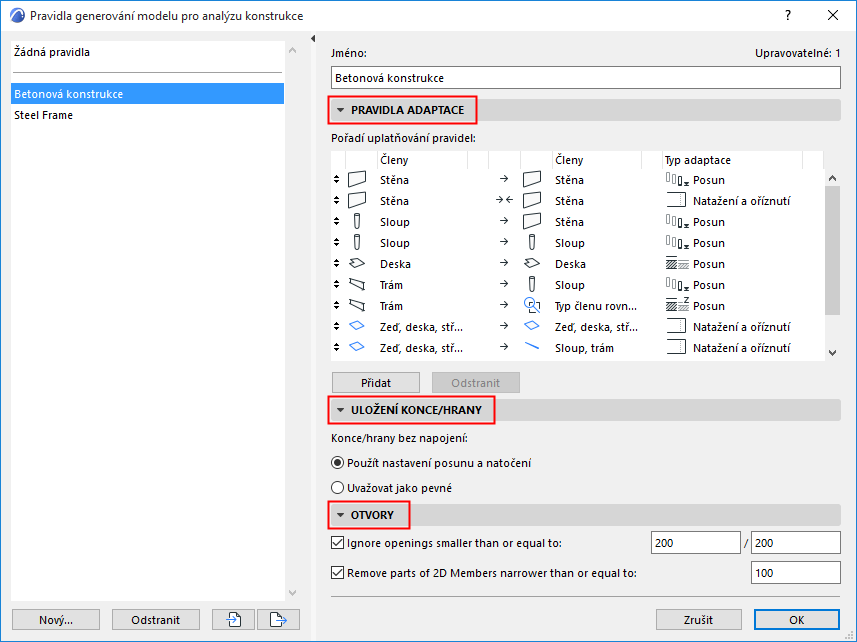The width and height of the screenshot is (857, 642).
Task: Click the export rules icon button
Action: [x=279, y=620]
